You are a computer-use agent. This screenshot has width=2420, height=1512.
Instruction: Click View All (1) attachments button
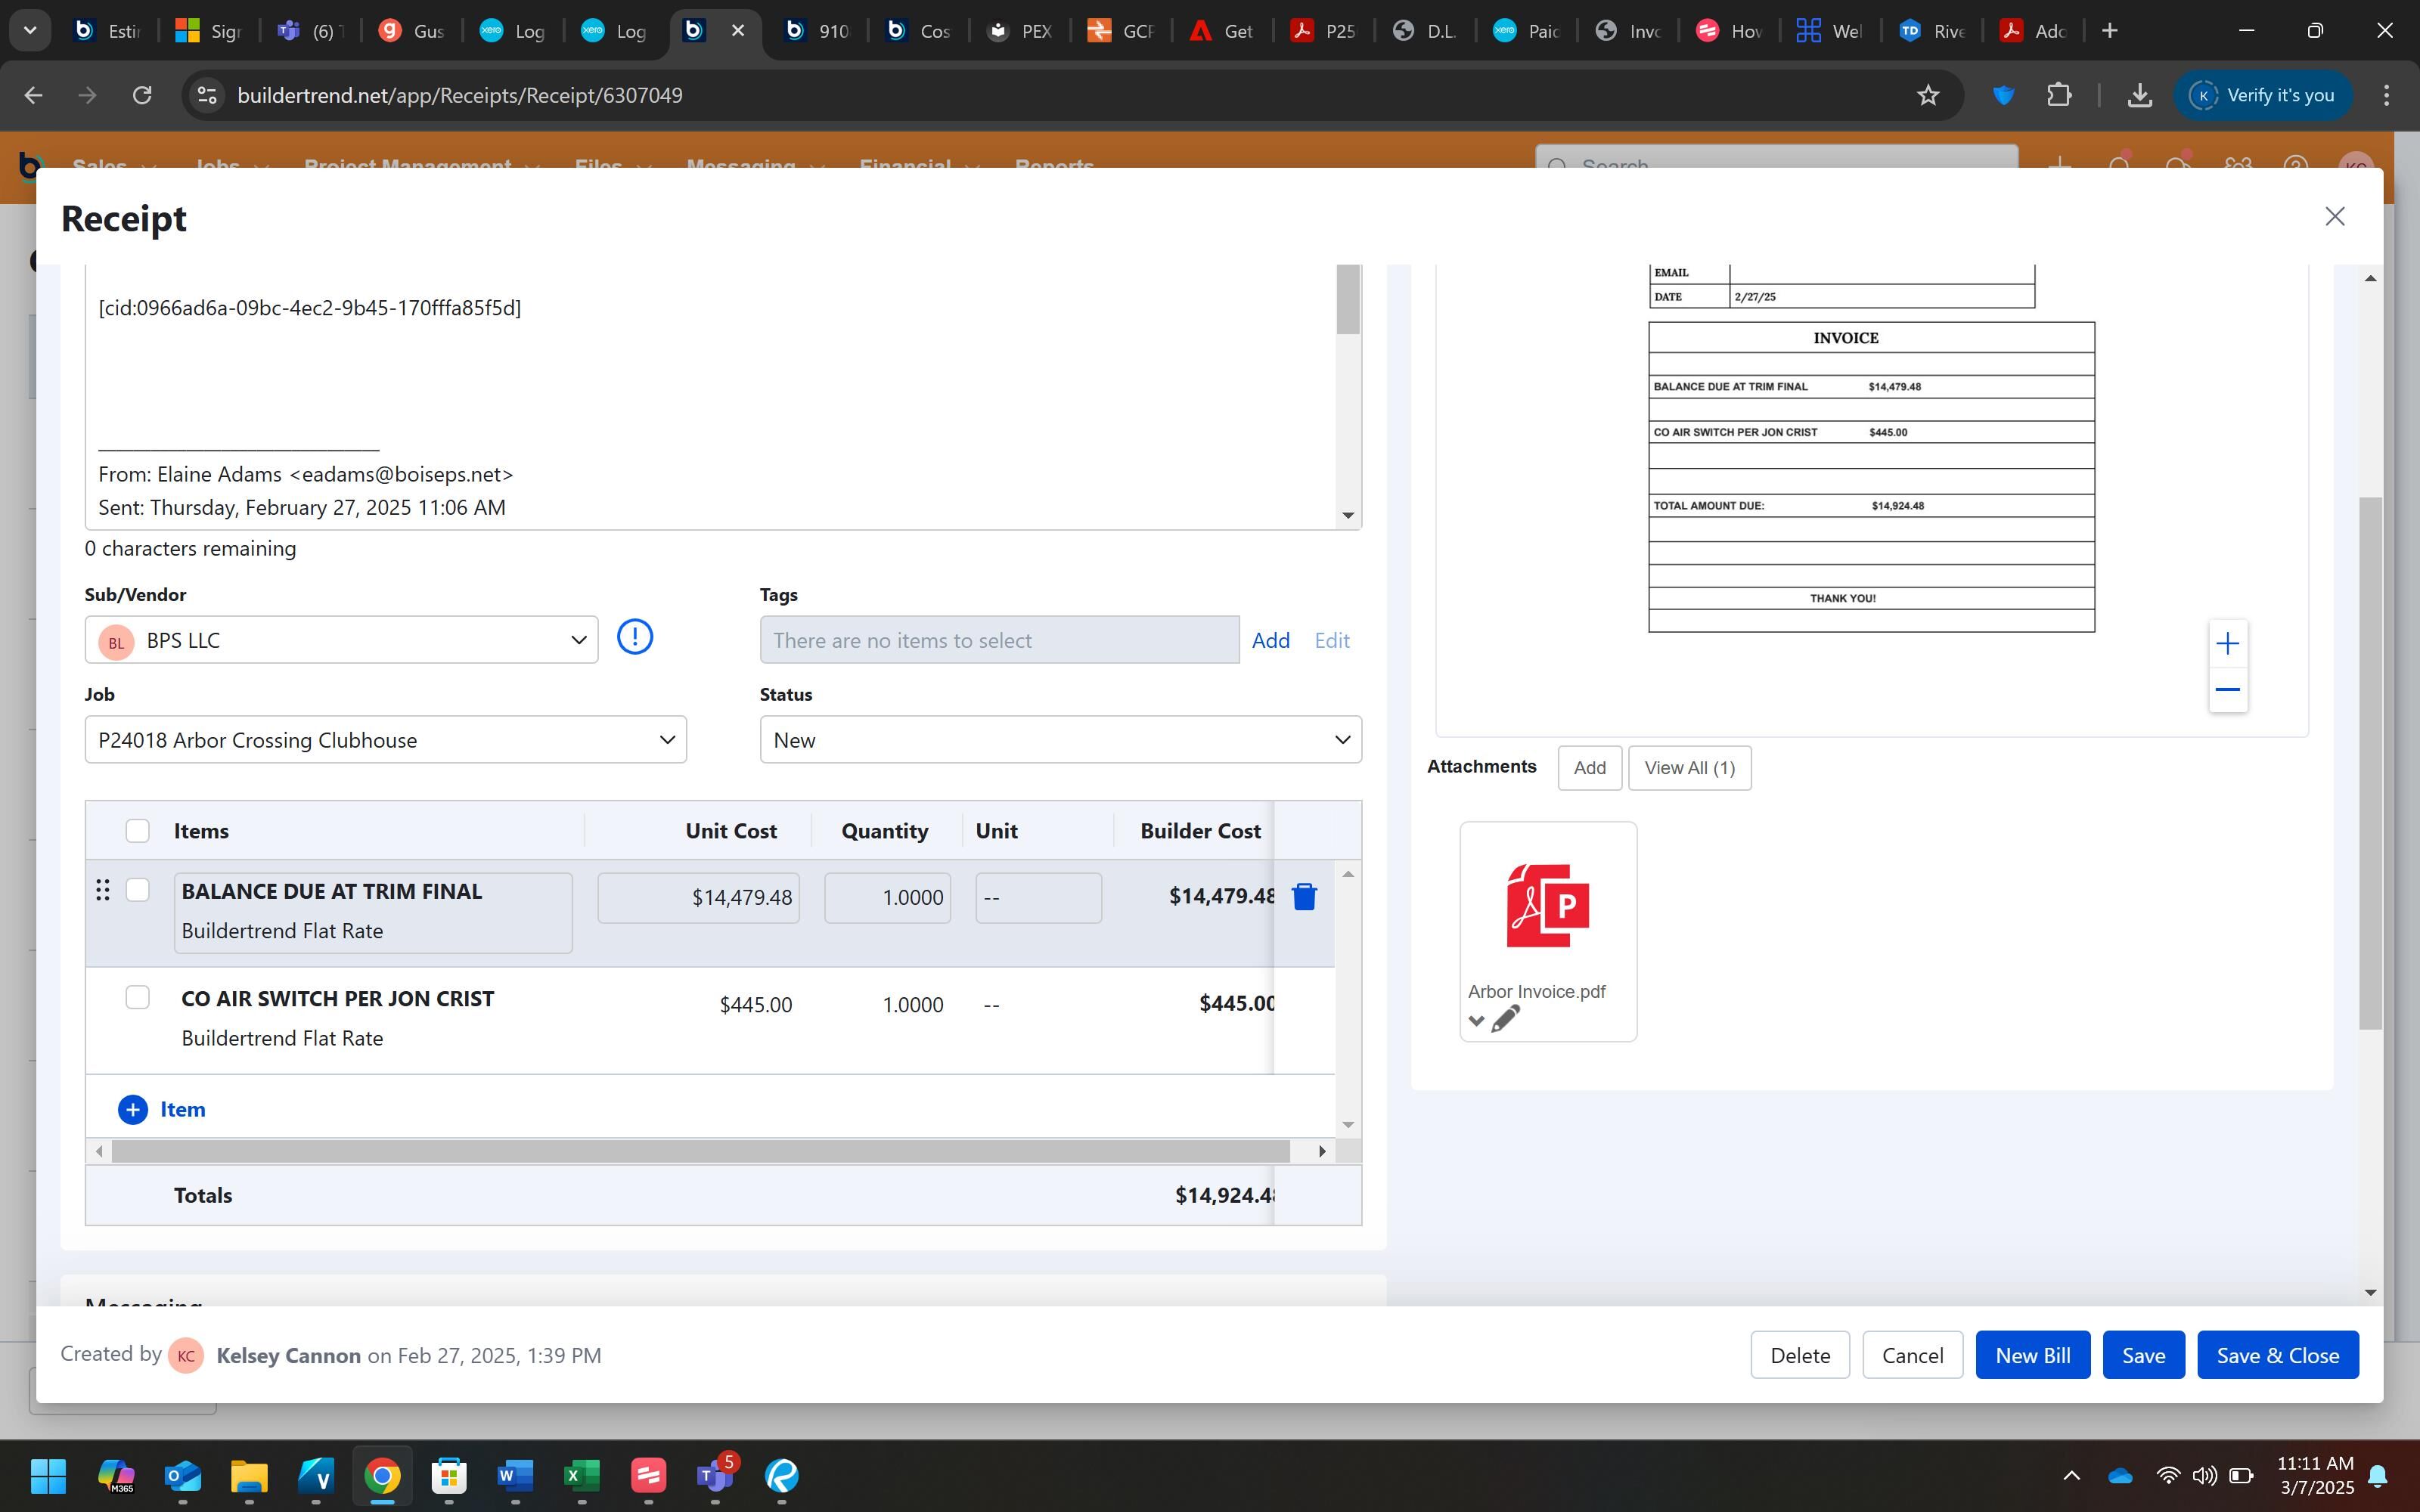click(1689, 768)
